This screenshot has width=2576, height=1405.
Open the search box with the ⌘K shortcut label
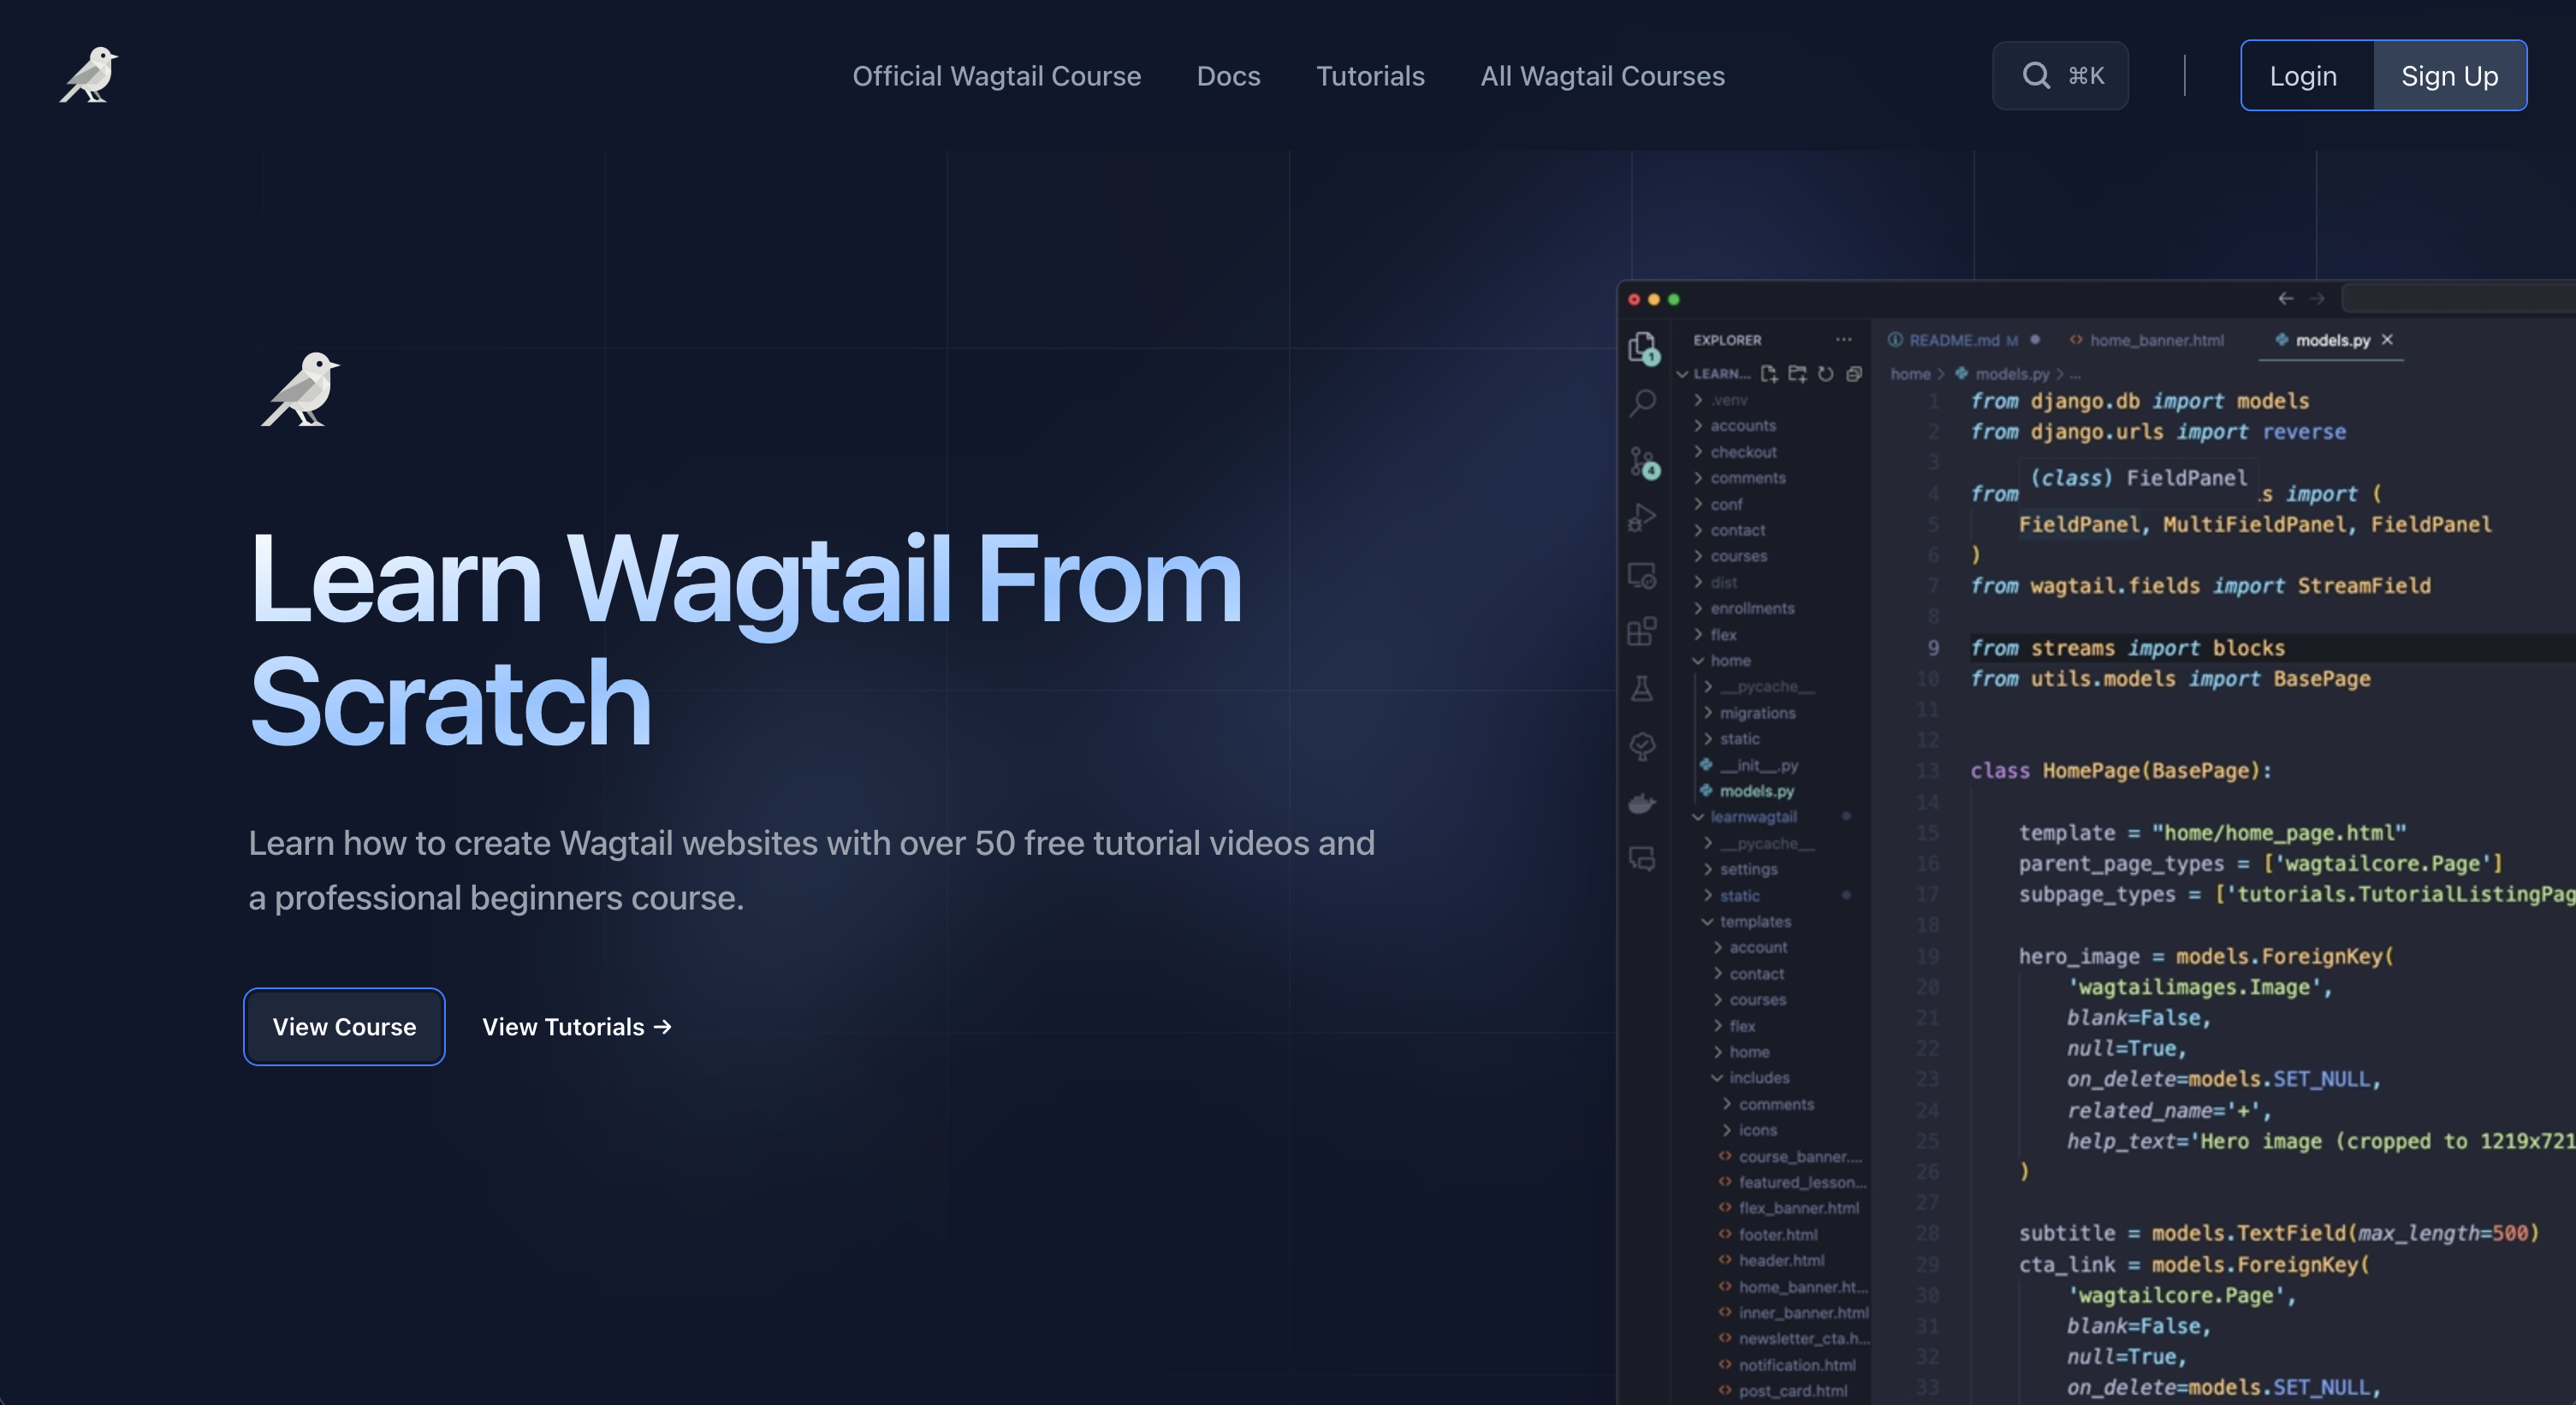click(x=2060, y=76)
